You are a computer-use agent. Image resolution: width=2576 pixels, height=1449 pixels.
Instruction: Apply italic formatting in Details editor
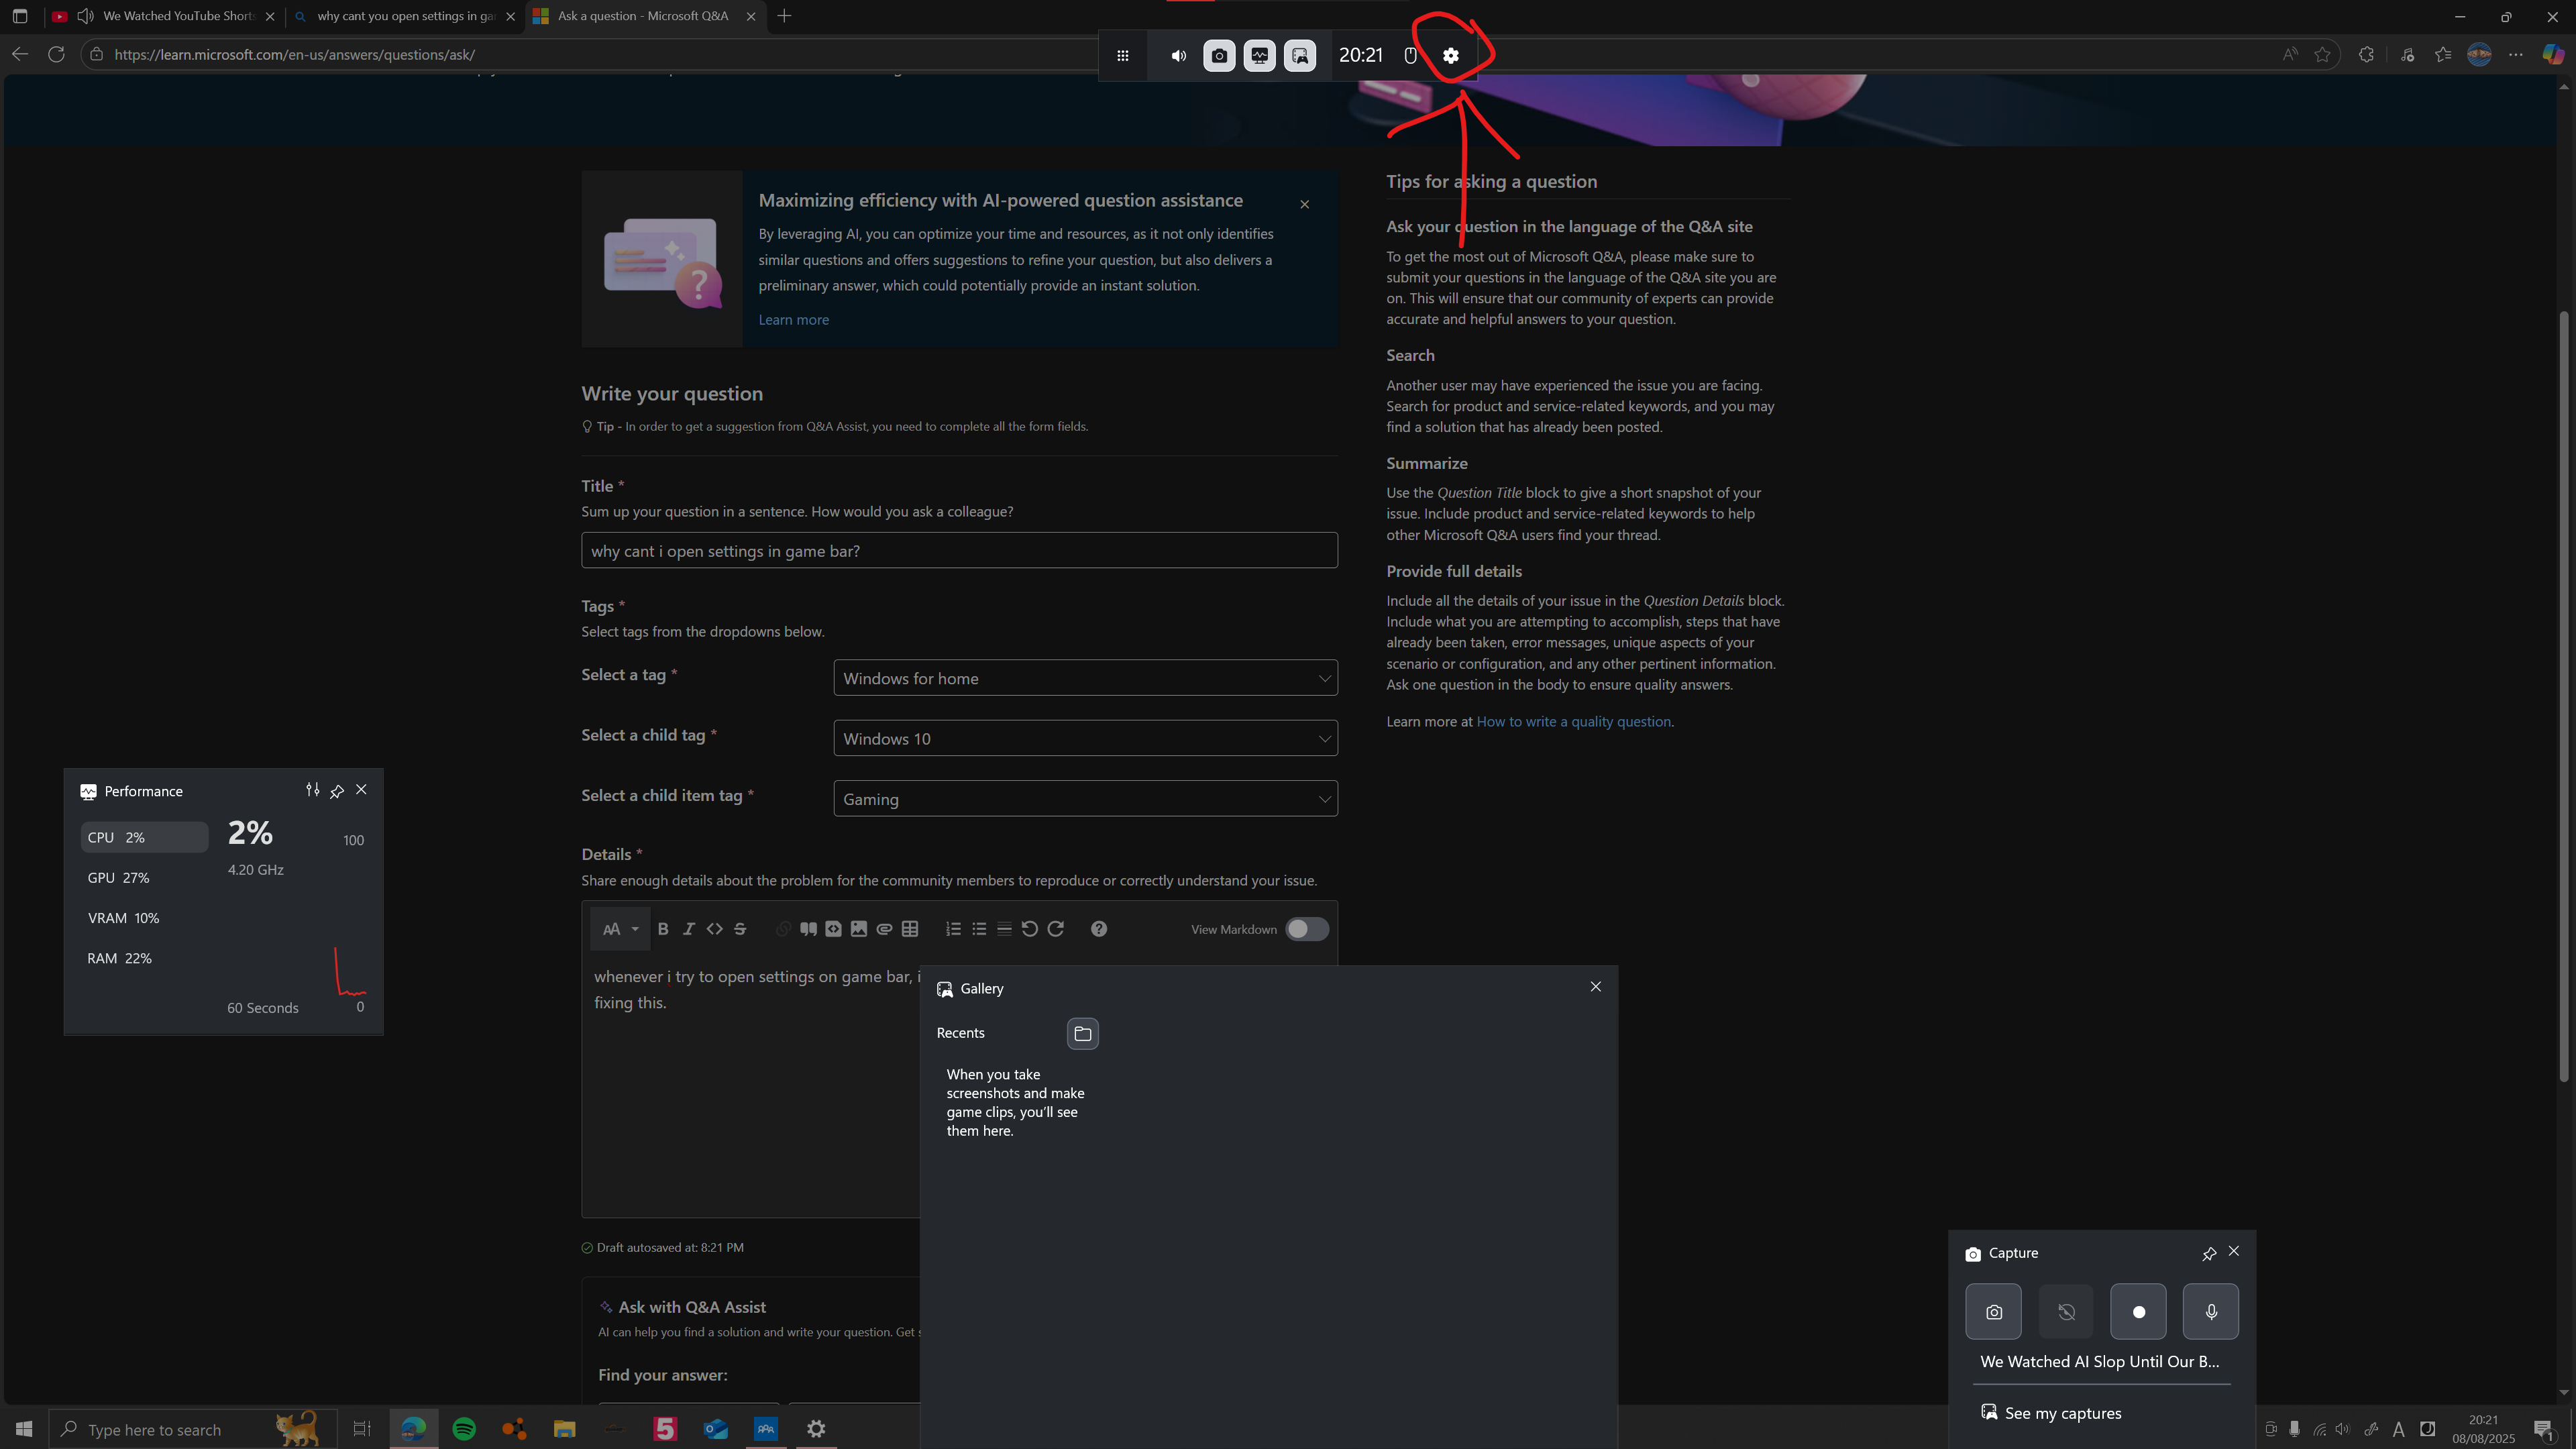[688, 929]
